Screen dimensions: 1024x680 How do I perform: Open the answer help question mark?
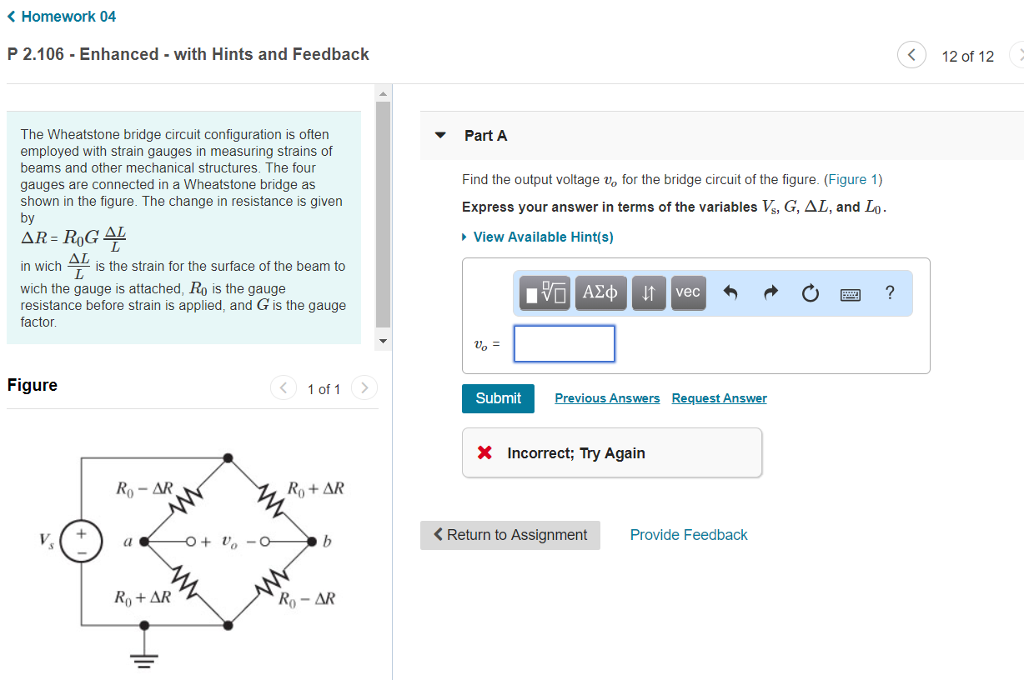890,293
